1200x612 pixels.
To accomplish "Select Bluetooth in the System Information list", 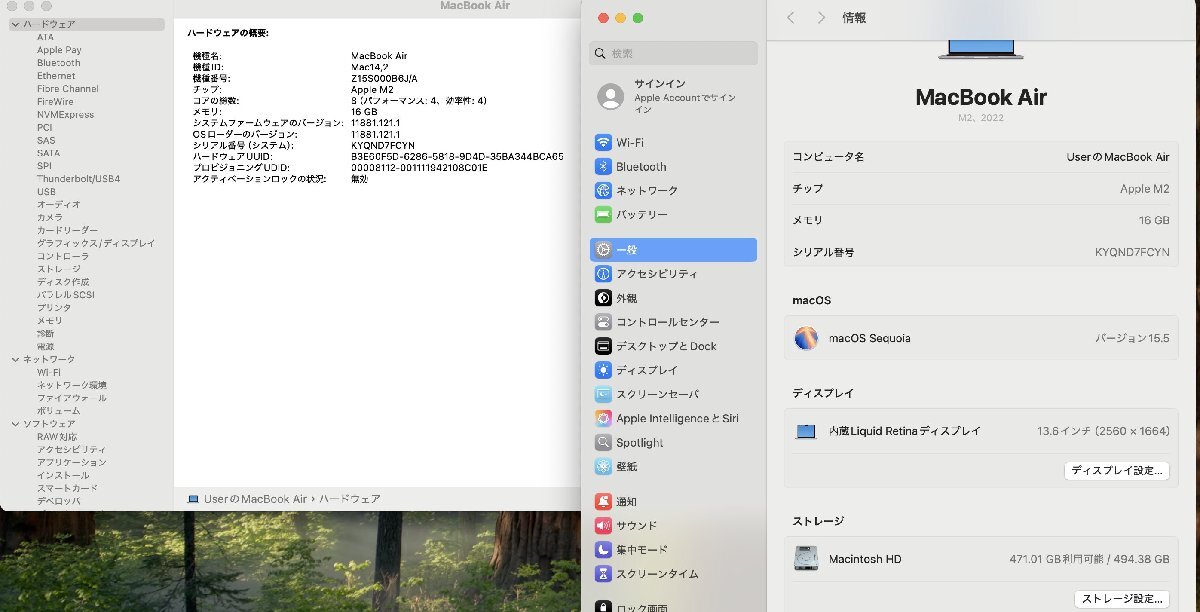I will [59, 63].
